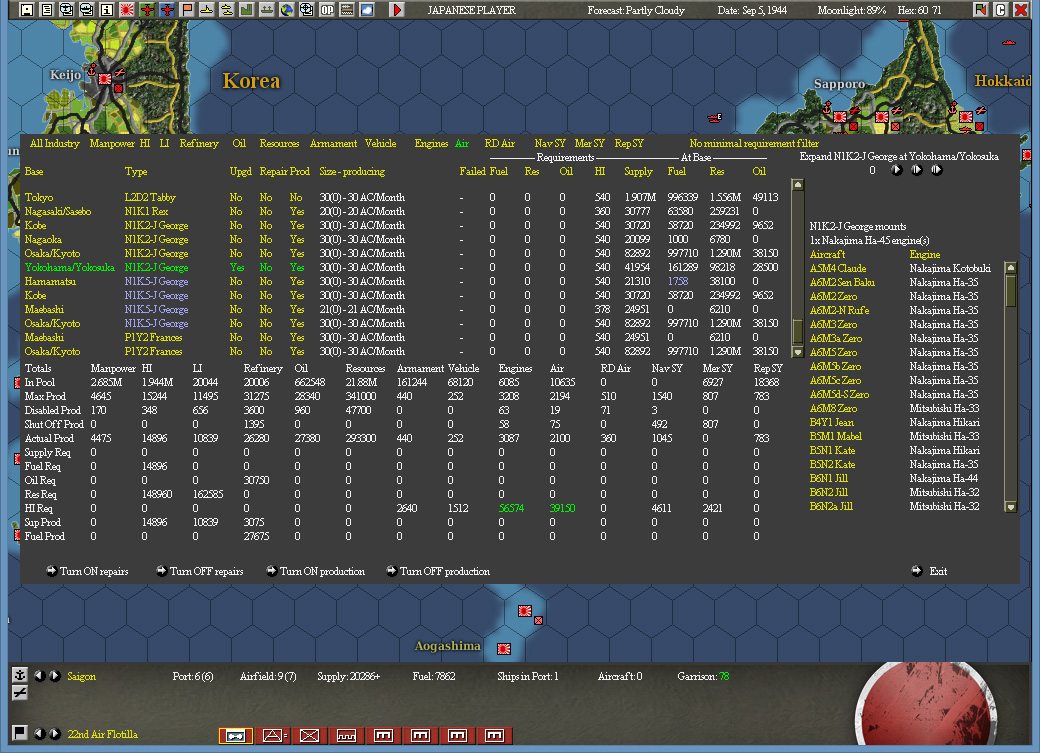This screenshot has height=753, width=1040.
Task: Toggle Upgd Yes for Yokohama/Yokosuka
Action: [x=237, y=267]
